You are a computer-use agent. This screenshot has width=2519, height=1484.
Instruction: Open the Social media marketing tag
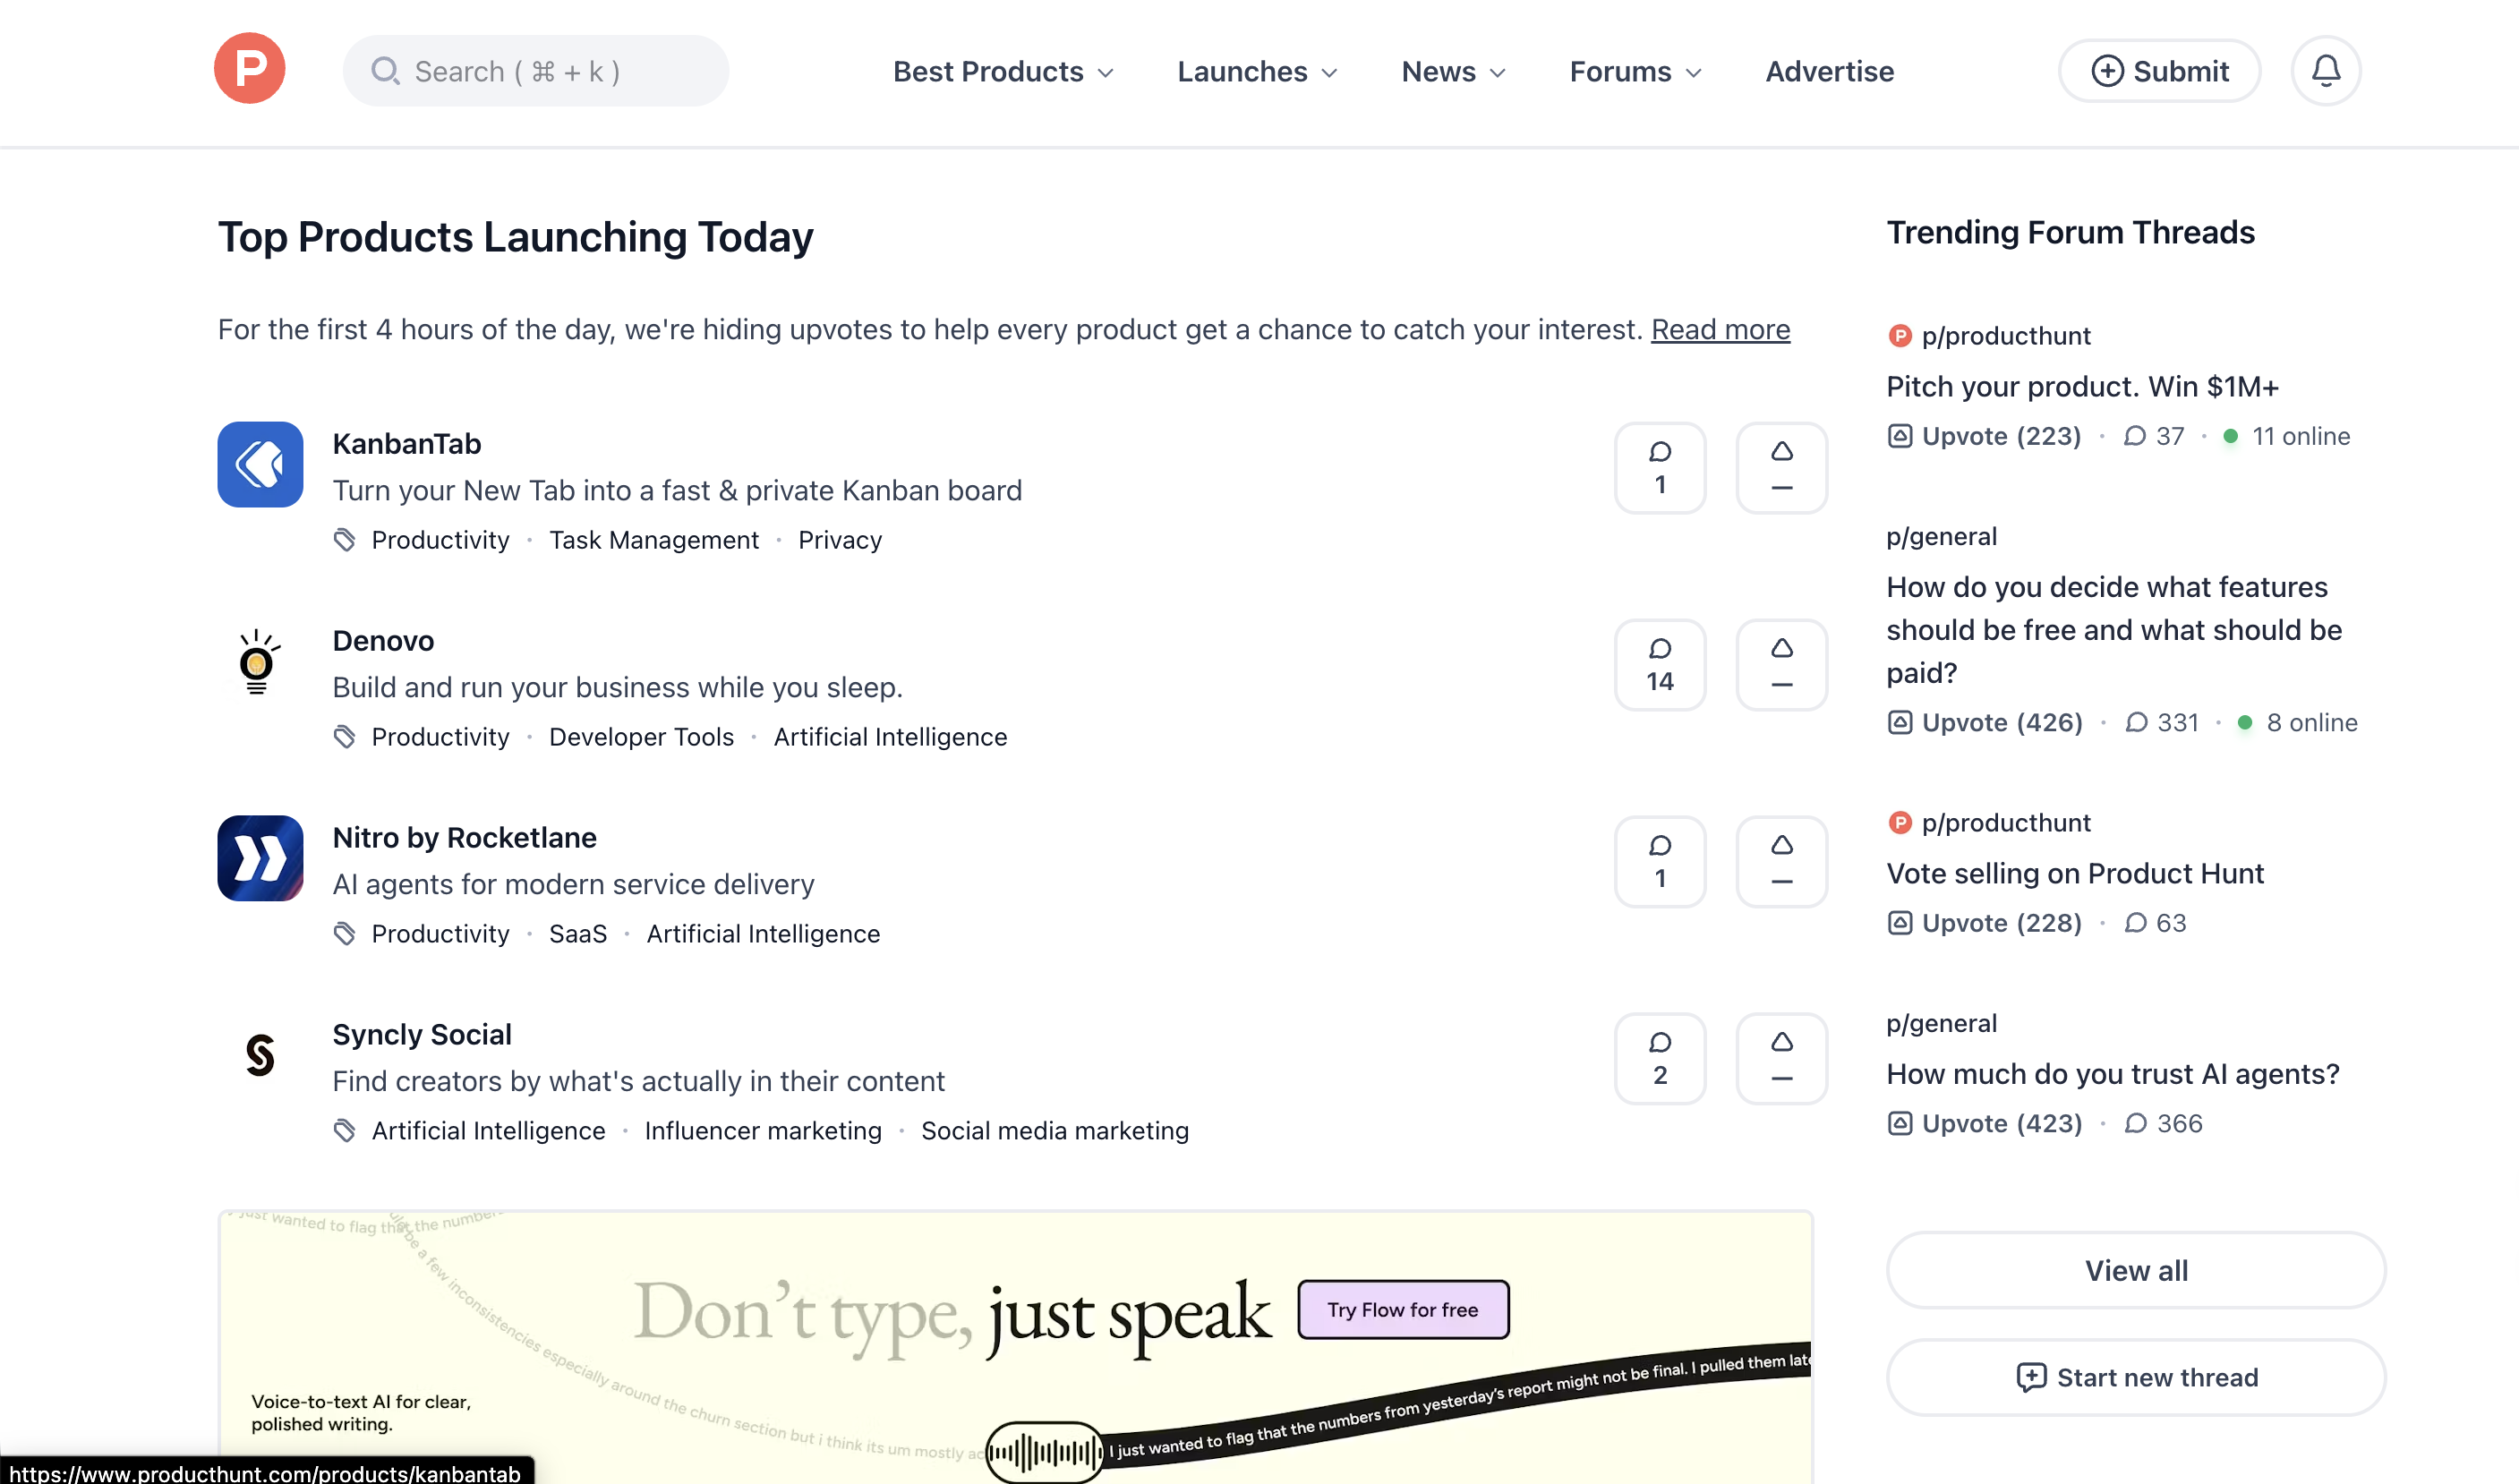pyautogui.click(x=1055, y=1132)
